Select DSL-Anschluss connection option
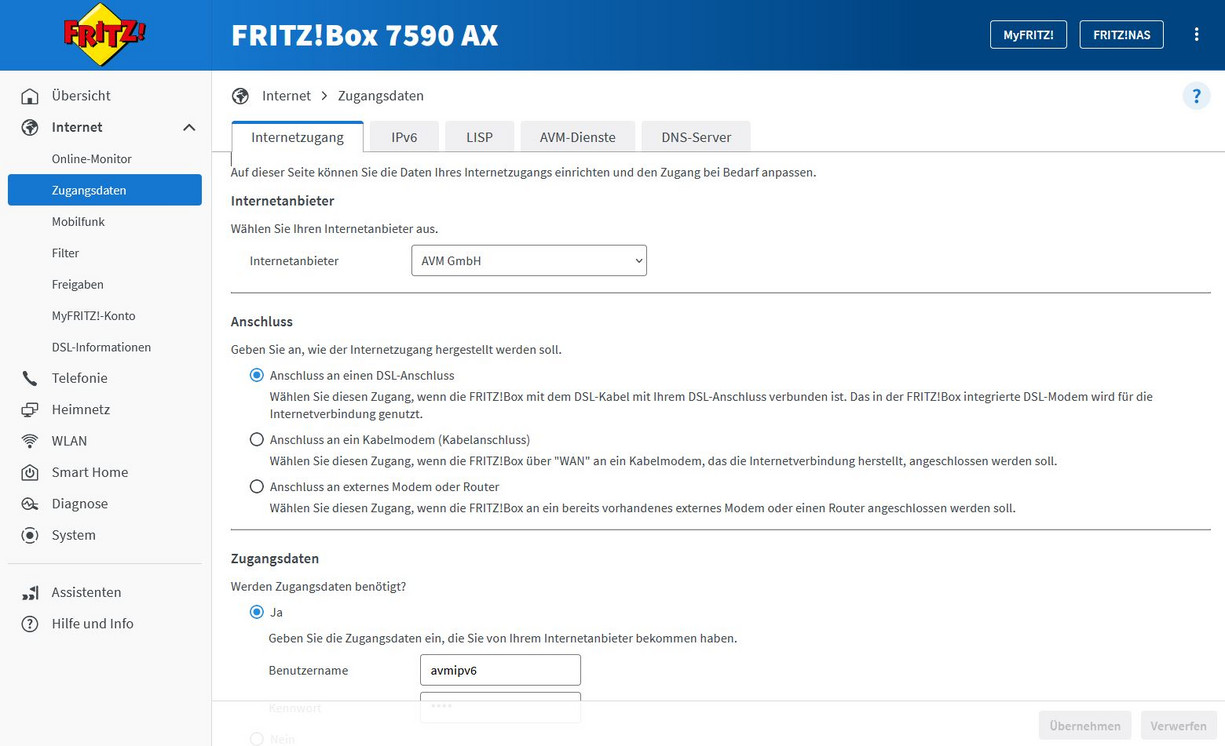 257,376
